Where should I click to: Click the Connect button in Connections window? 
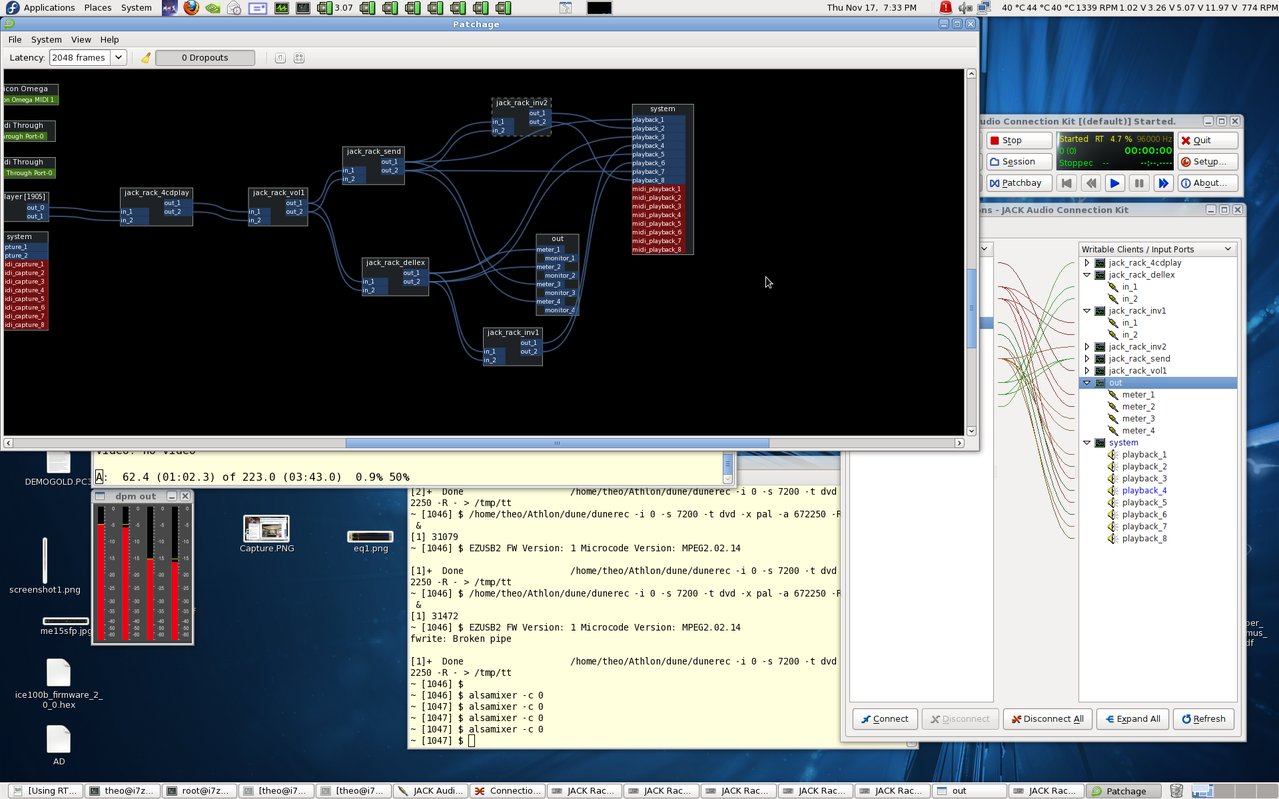pyautogui.click(x=885, y=719)
